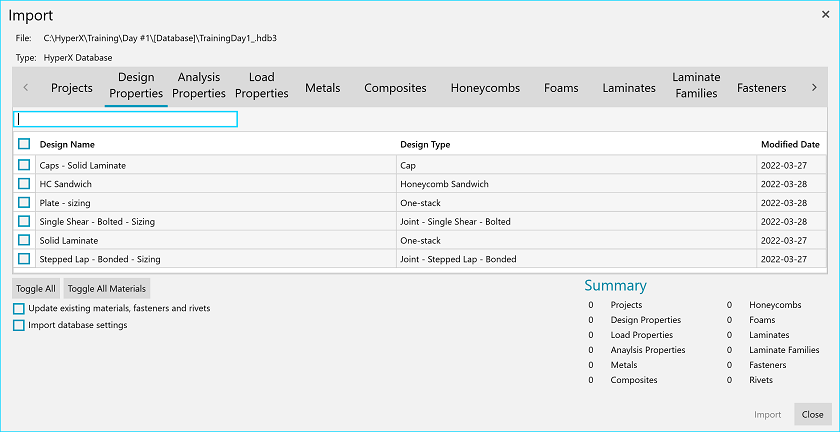Check the Caps - Solid Laminate row checkbox
840x432 pixels.
(x=24, y=165)
